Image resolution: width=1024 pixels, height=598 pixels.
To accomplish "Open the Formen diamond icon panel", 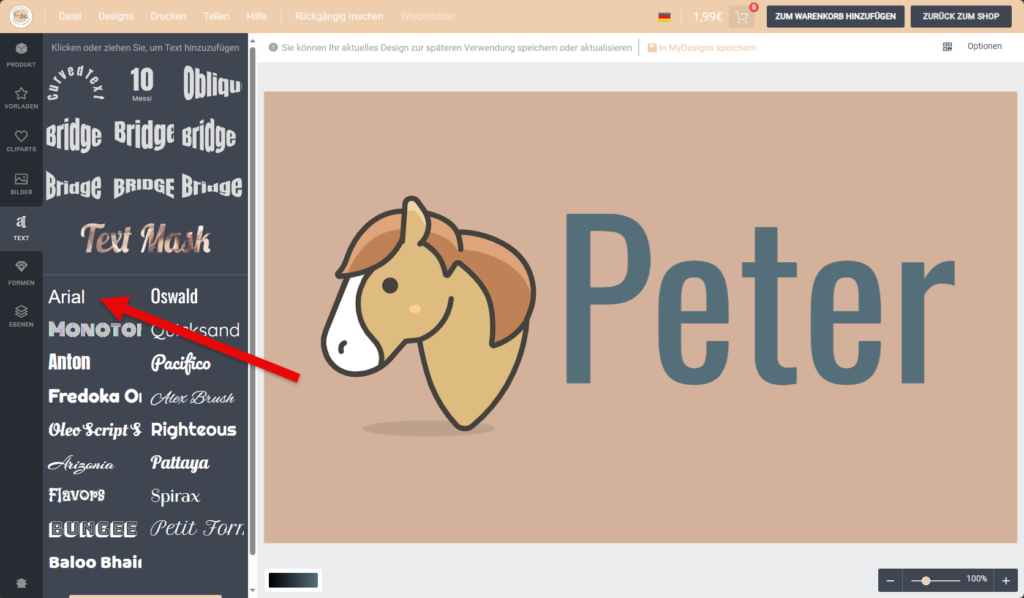I will (x=21, y=271).
